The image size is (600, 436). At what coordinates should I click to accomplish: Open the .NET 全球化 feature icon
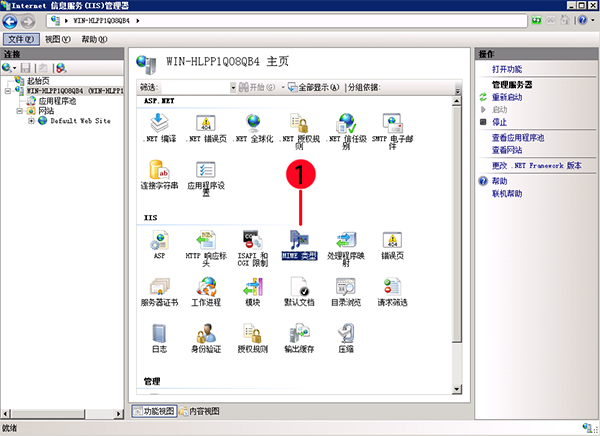pos(253,128)
